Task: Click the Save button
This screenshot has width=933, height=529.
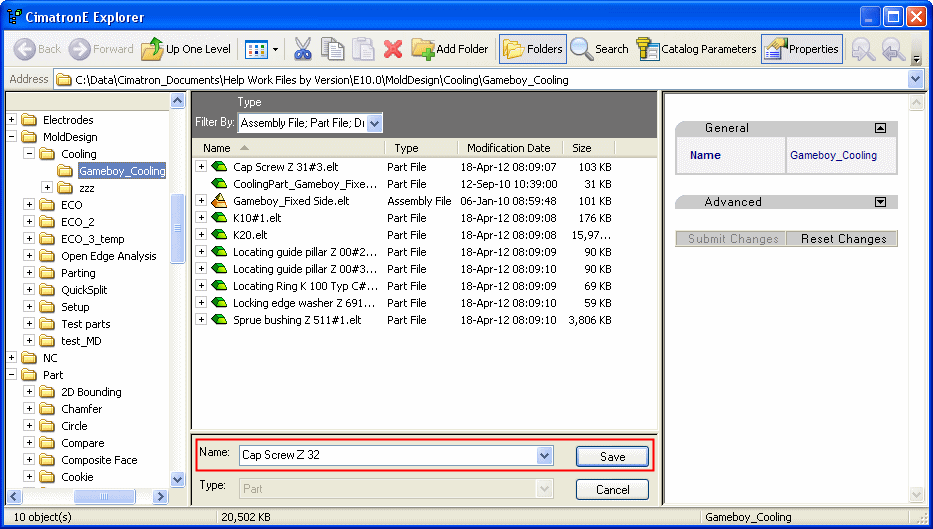Action: point(612,456)
